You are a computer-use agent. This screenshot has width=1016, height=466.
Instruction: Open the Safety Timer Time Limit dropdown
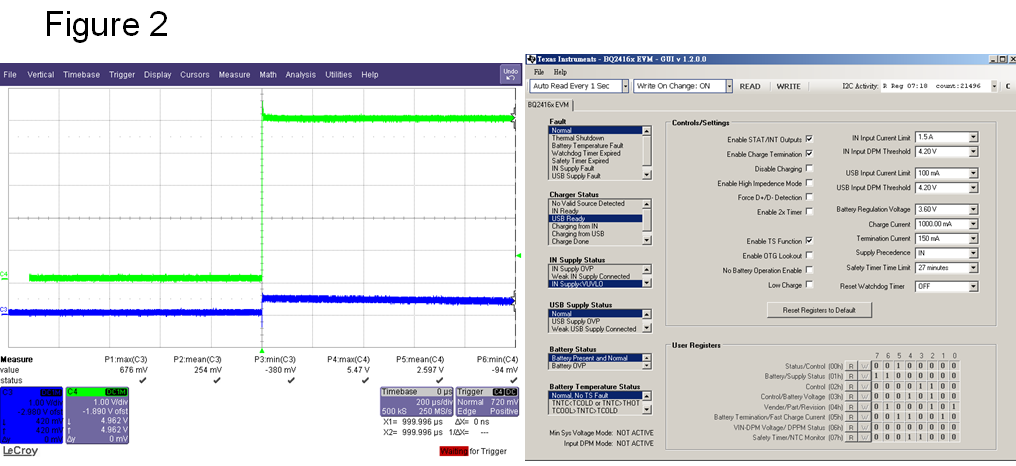(973, 268)
